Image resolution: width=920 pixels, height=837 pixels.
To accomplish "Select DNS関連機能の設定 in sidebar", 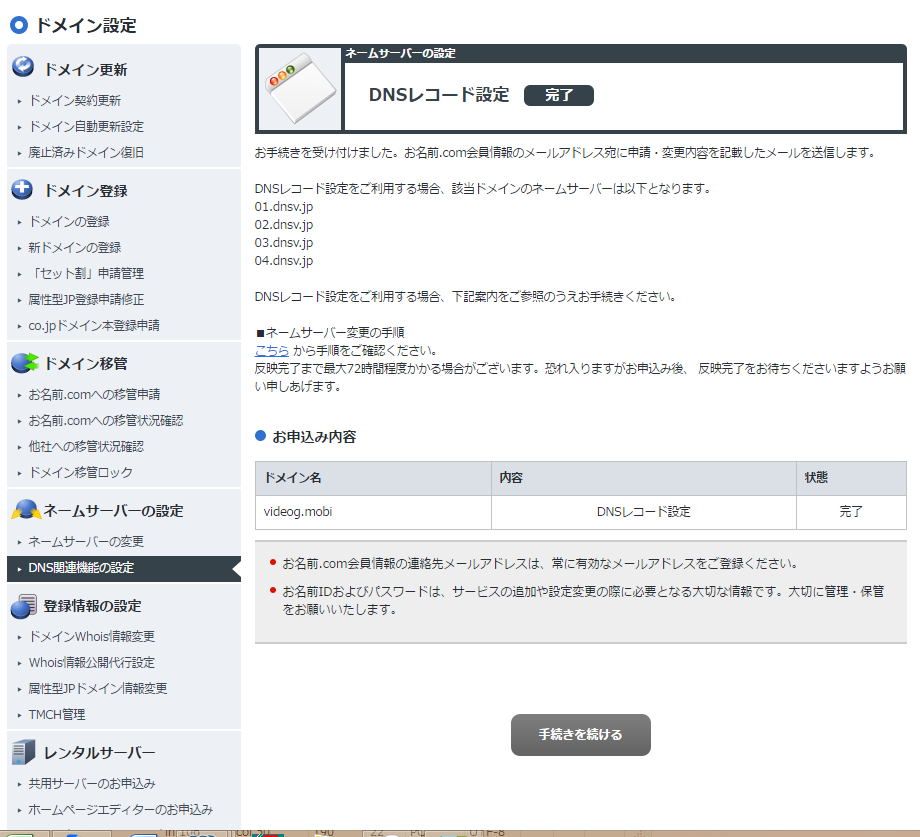I will tap(81, 568).
